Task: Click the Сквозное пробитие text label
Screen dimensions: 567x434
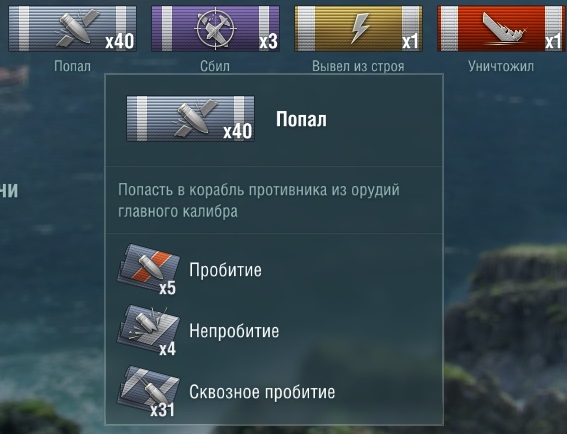Action: (262, 392)
